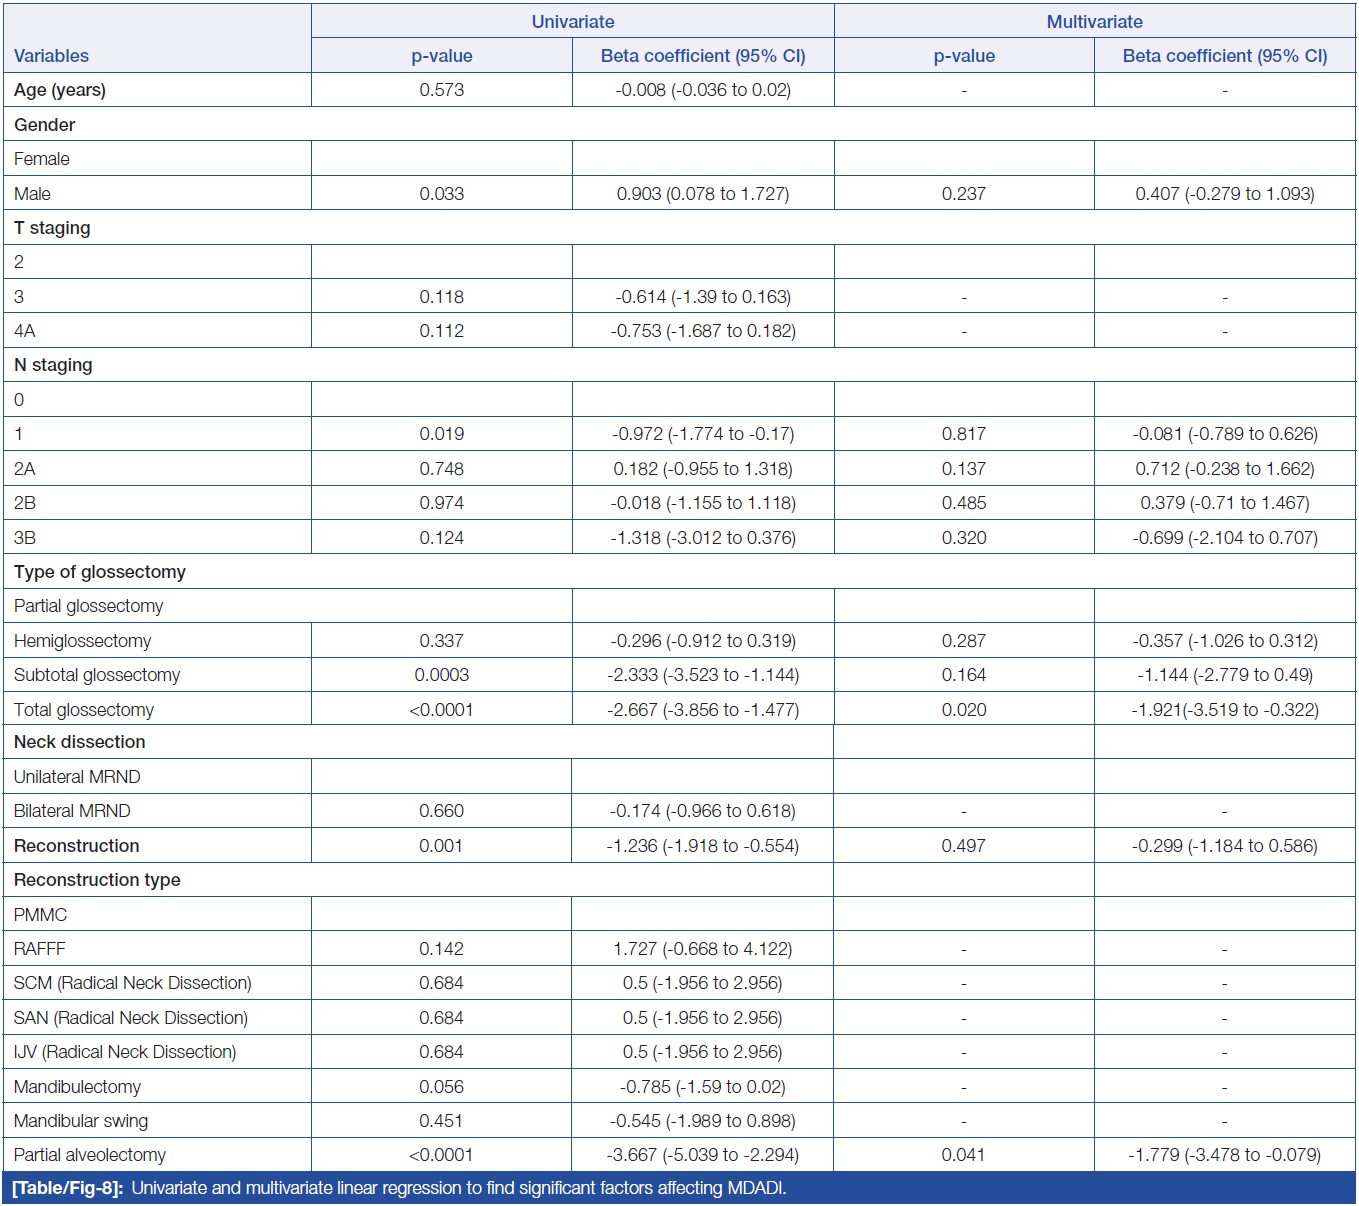Select the "Bilateral MRND" row label
Viewport: 1359px width, 1206px height.
(x=72, y=811)
